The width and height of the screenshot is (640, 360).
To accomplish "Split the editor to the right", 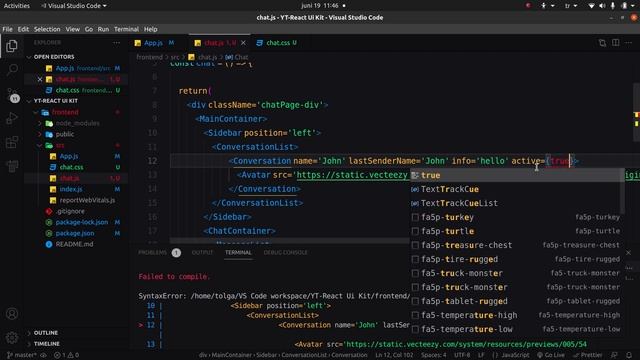I will pos(616,43).
